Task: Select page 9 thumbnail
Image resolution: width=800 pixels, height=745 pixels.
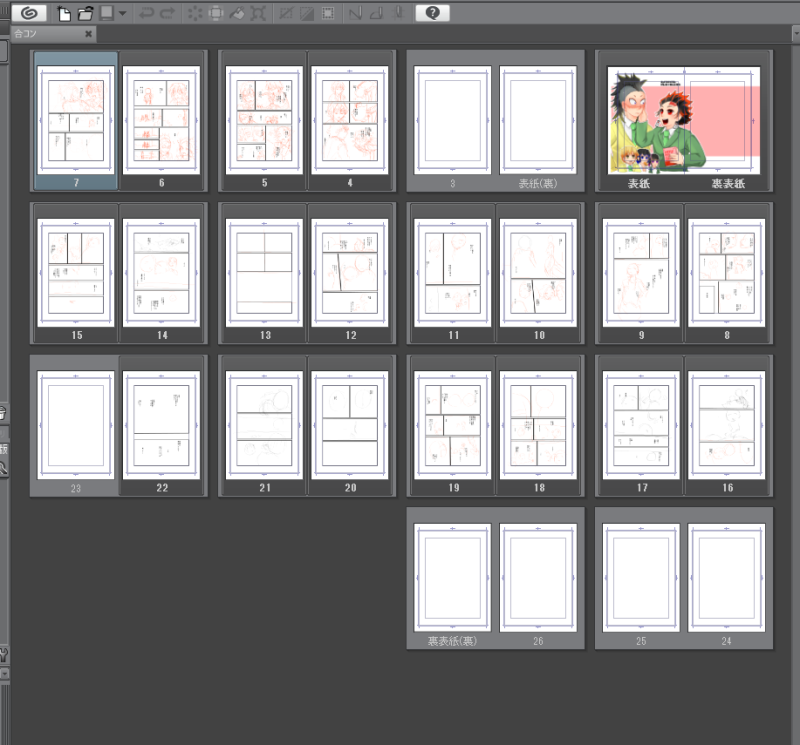Action: tap(641, 272)
